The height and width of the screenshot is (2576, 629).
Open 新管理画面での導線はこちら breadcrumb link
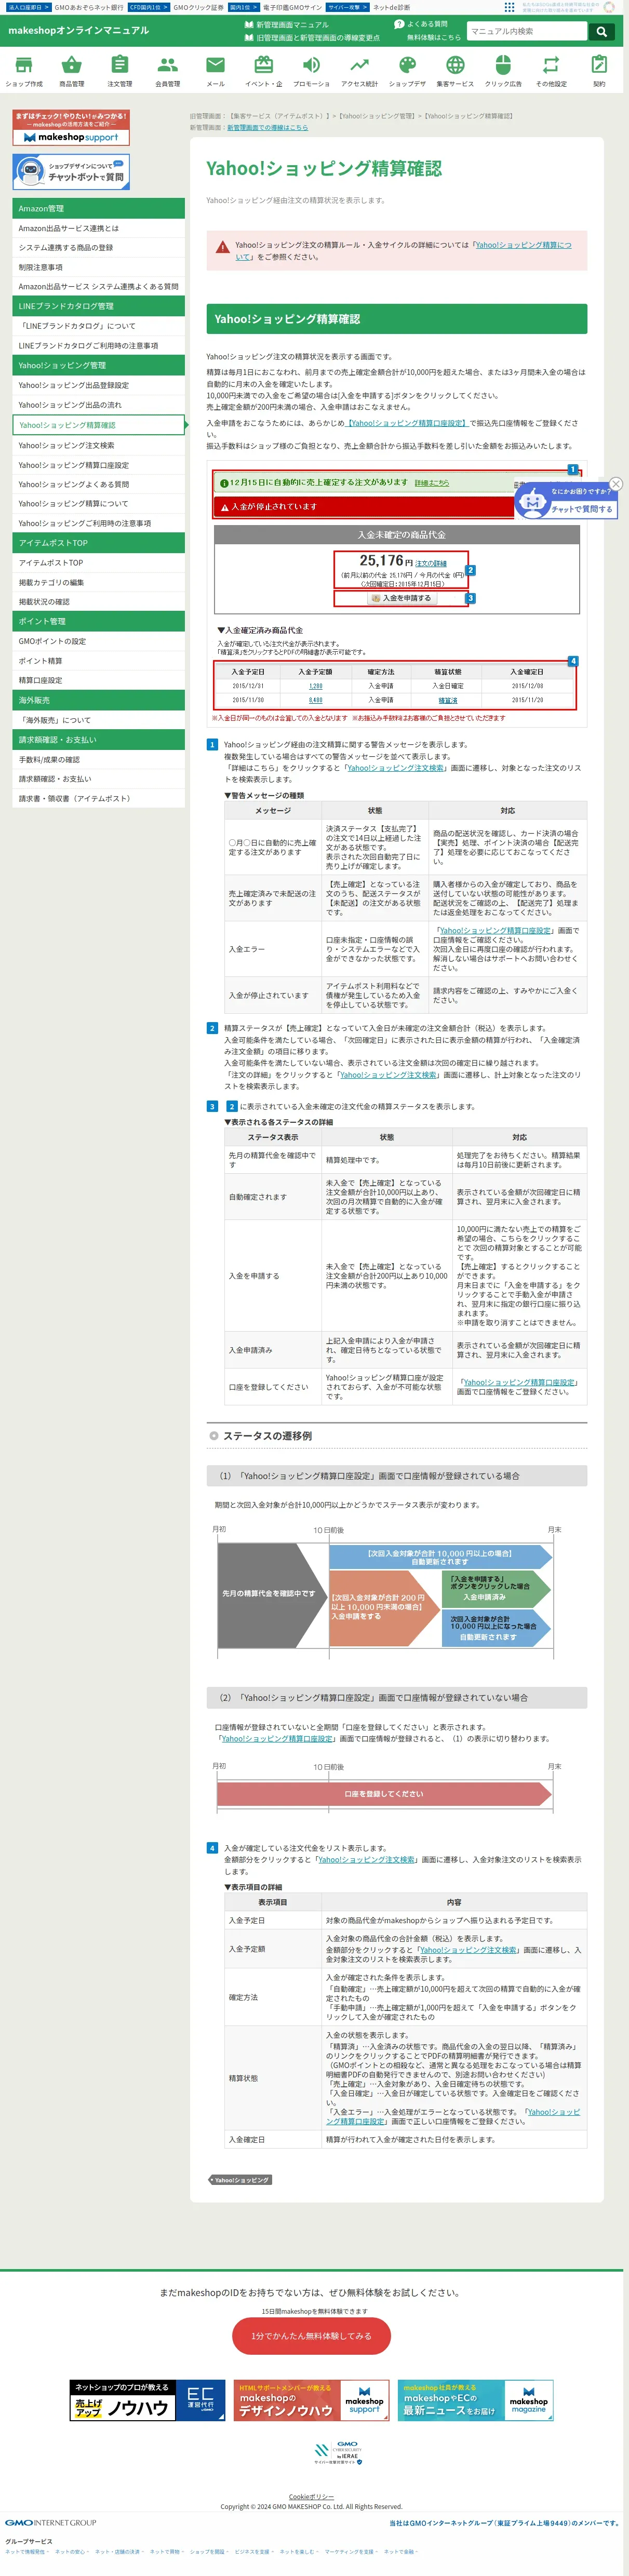267,128
